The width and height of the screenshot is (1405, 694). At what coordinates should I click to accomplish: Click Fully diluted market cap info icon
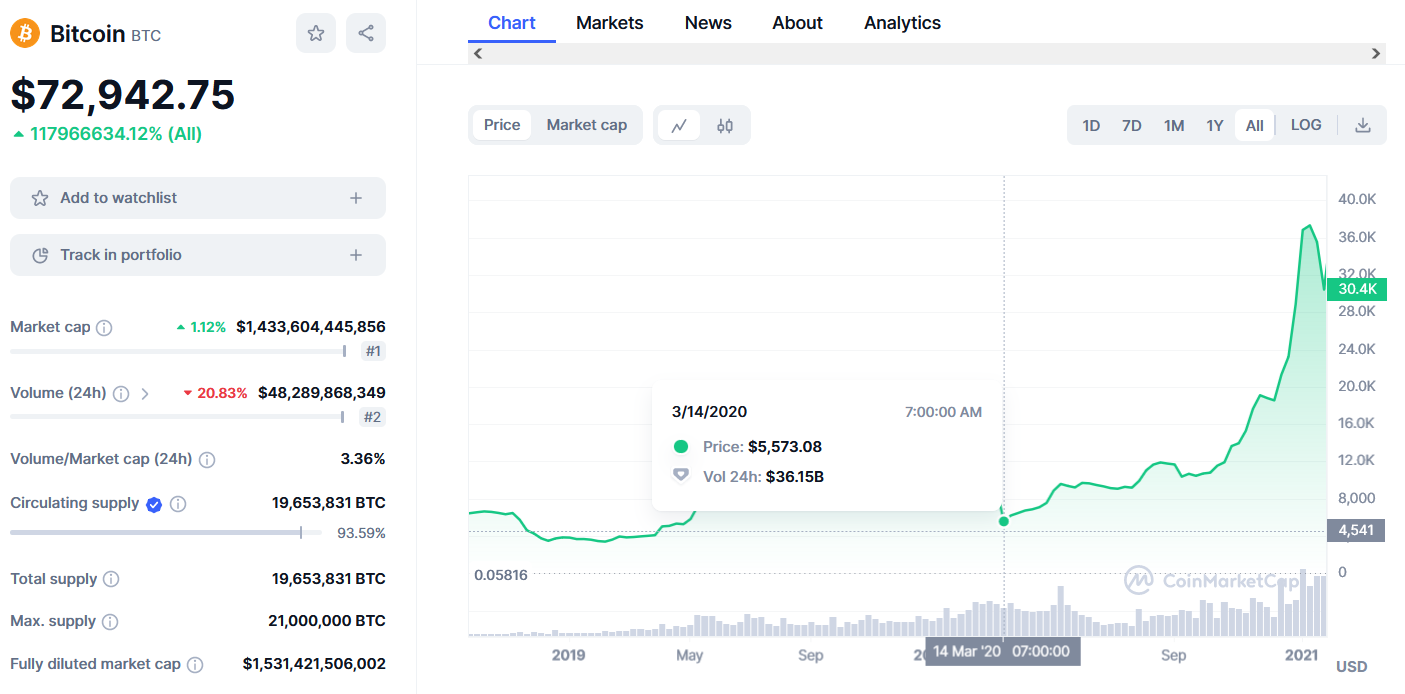(x=196, y=665)
